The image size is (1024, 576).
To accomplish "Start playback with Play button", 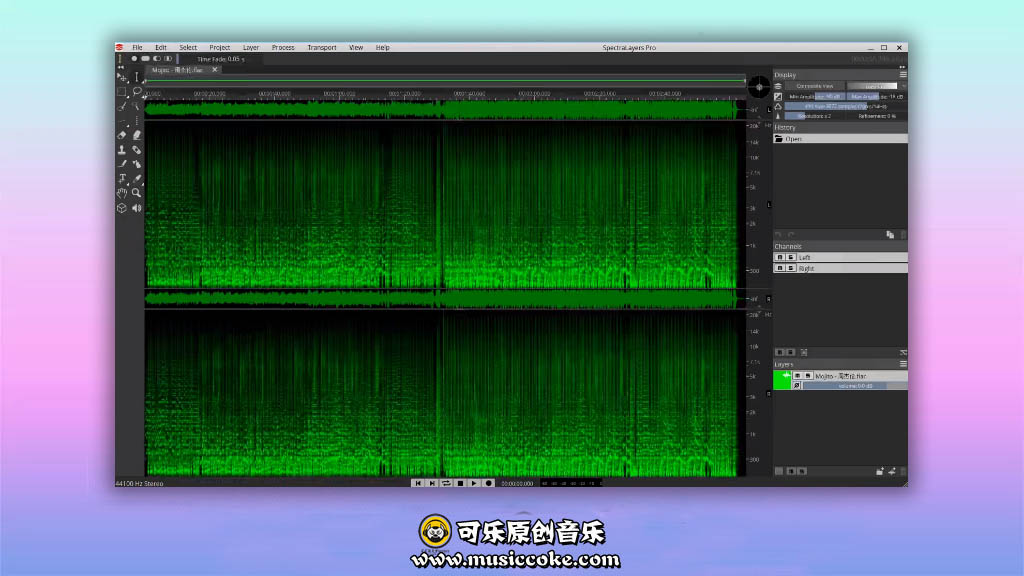I will point(474,483).
